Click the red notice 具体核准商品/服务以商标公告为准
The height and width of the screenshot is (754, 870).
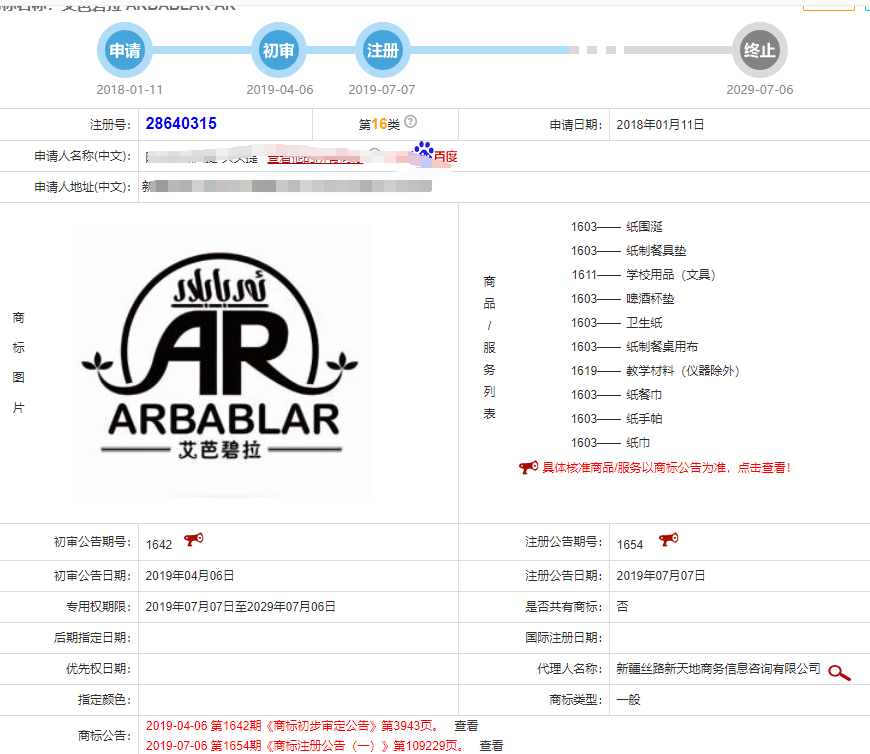(666, 468)
